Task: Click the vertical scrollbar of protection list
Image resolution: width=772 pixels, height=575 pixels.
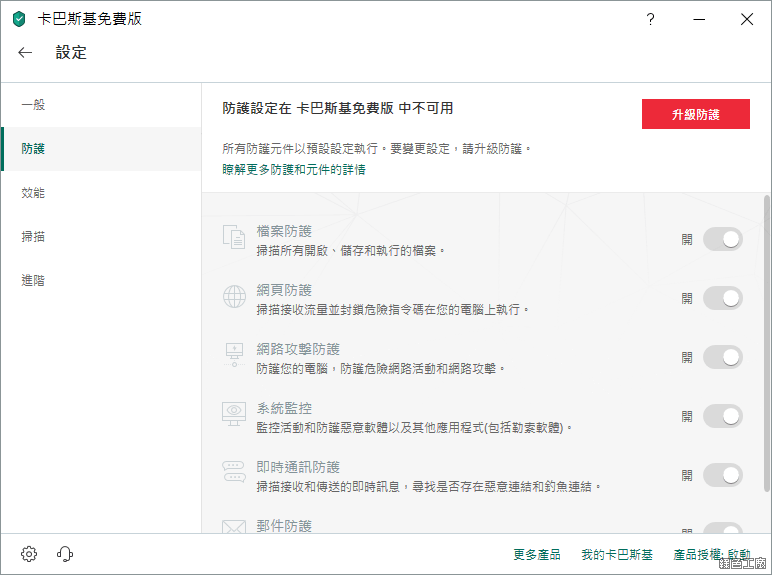Action: (767, 343)
